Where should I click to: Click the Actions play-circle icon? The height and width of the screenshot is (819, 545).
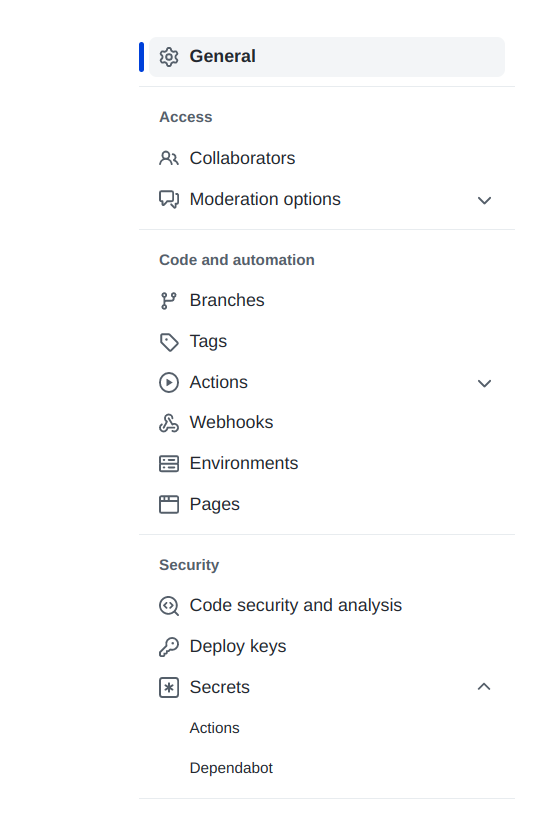[x=169, y=382]
